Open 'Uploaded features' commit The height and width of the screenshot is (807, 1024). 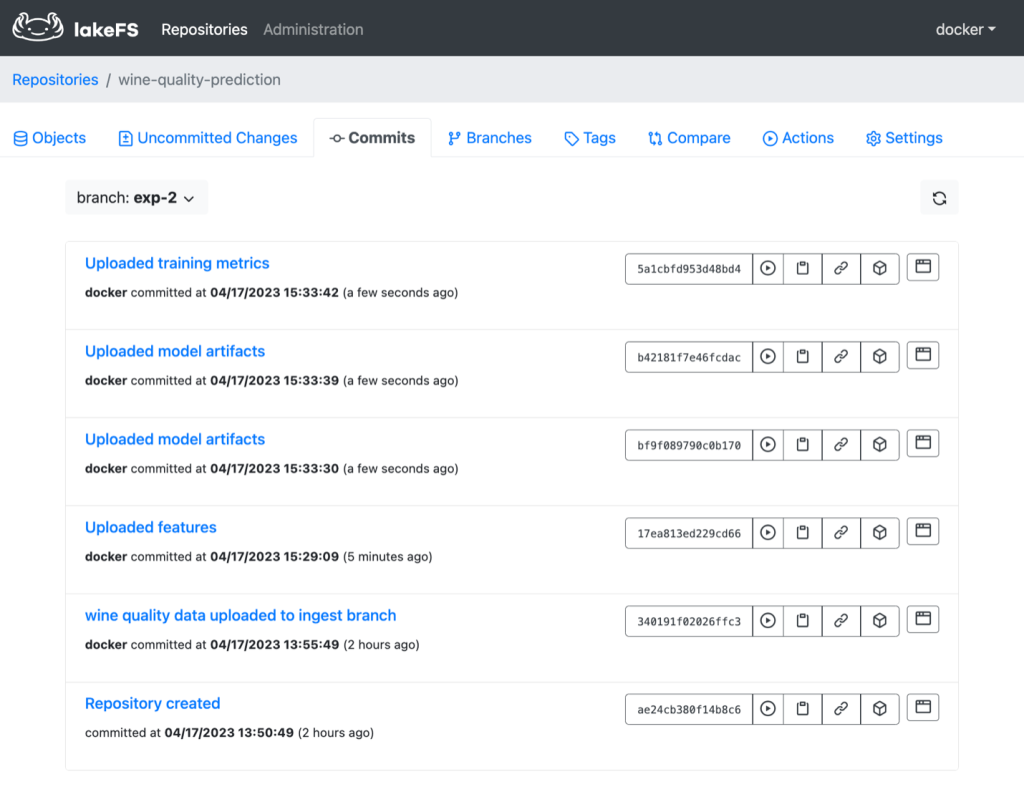[151, 528]
